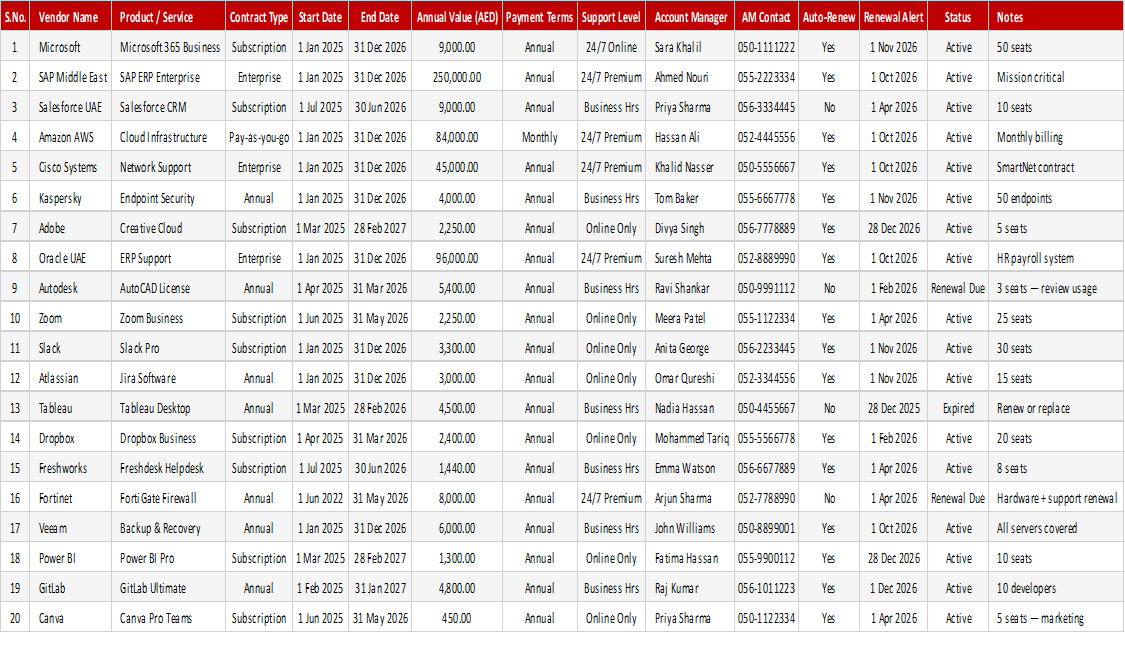Select the Vendor Name column header

click(70, 17)
